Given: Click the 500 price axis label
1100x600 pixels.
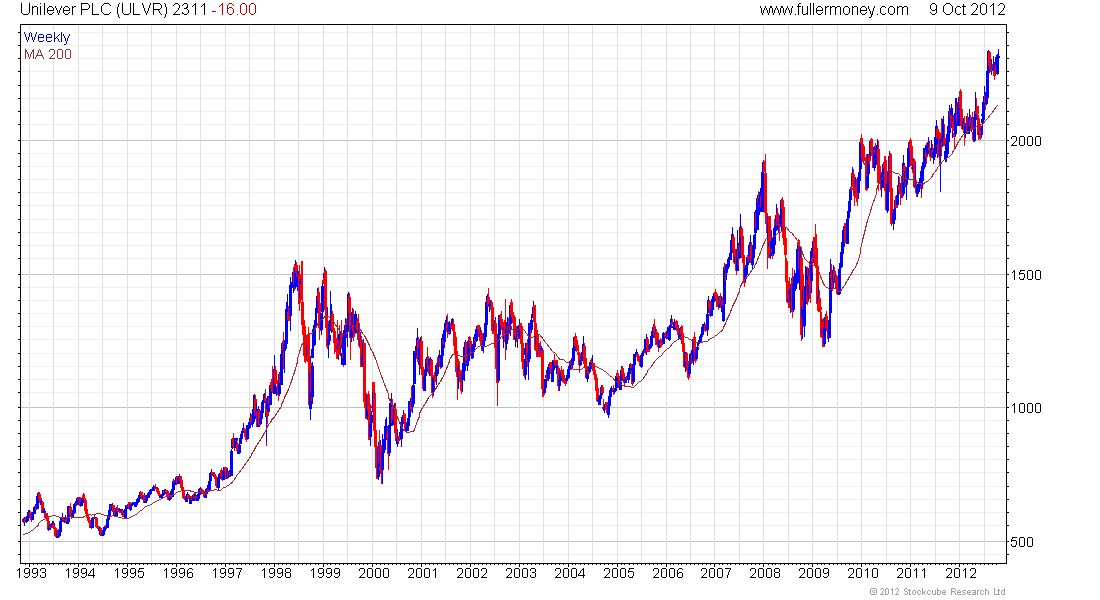Looking at the screenshot, I should [x=1022, y=542].
